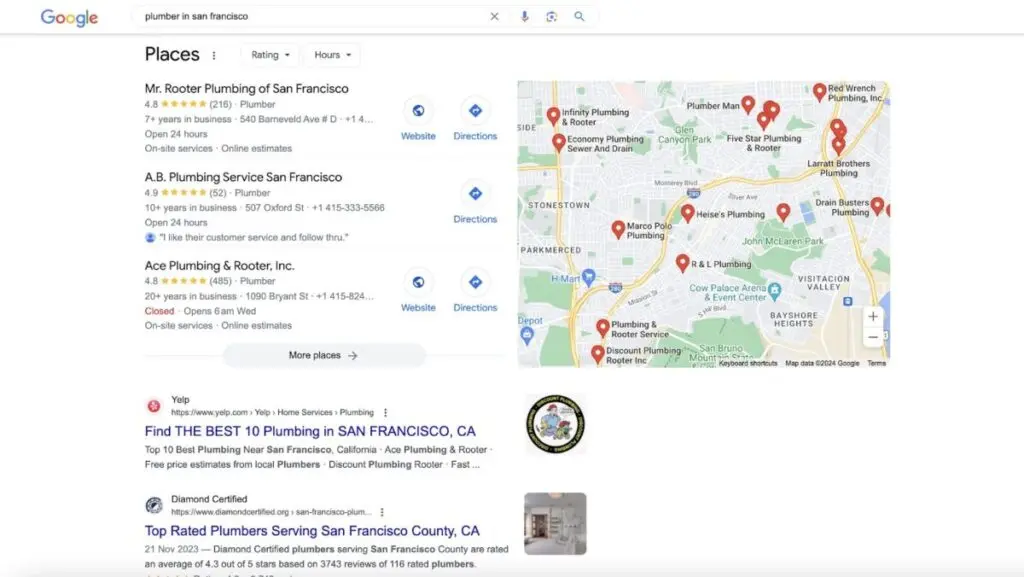The width and height of the screenshot is (1024, 577).
Task: Zoom in on the map
Action: tap(873, 316)
